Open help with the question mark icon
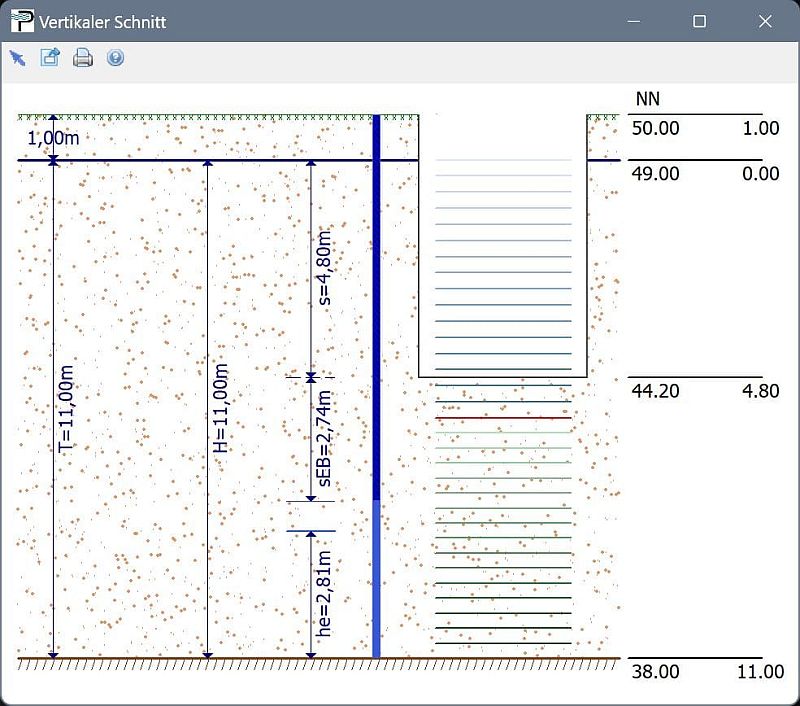The width and height of the screenshot is (800, 706). coord(115,58)
